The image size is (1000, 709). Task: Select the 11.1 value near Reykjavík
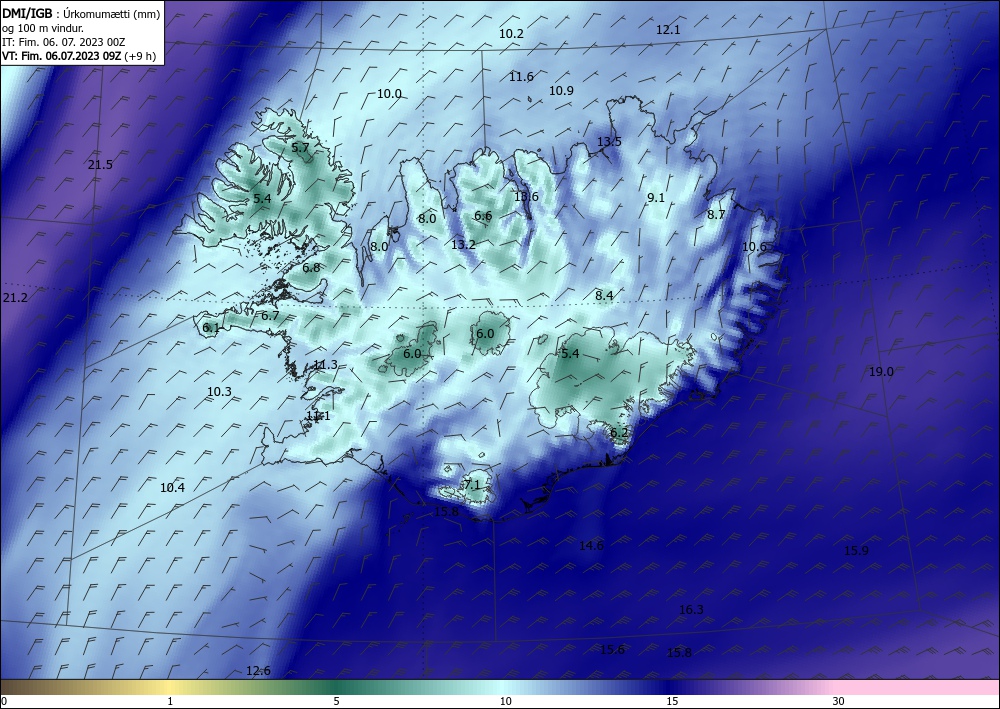pyautogui.click(x=318, y=416)
